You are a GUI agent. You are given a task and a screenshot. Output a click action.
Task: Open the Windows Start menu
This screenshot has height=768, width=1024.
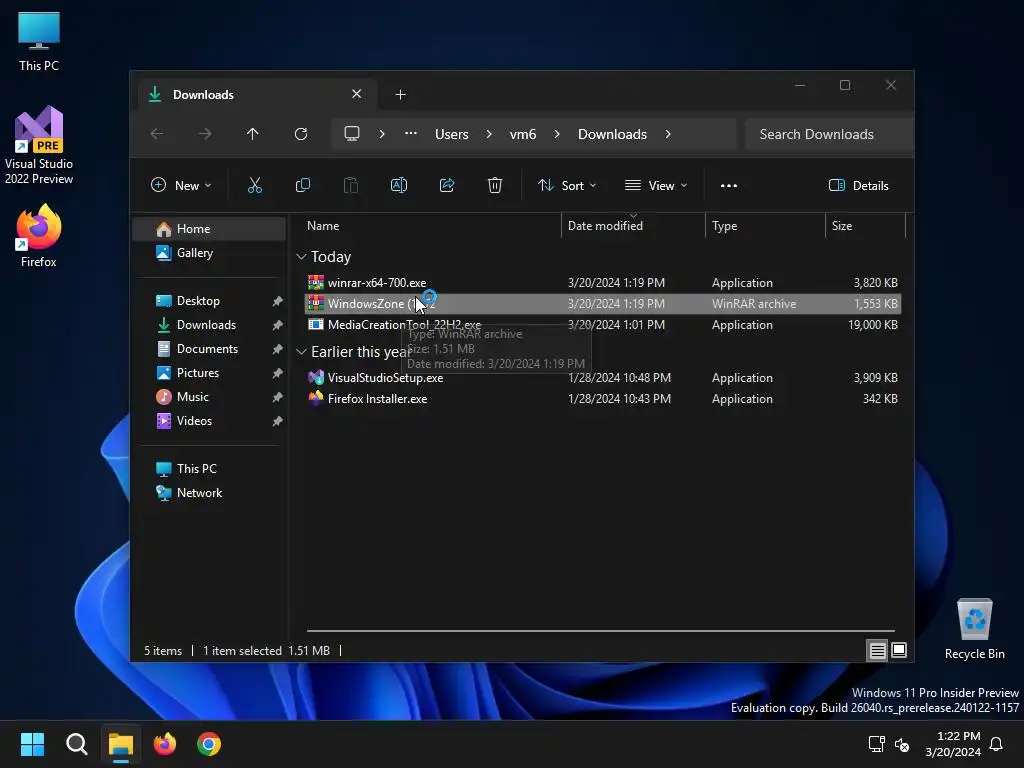[32, 744]
